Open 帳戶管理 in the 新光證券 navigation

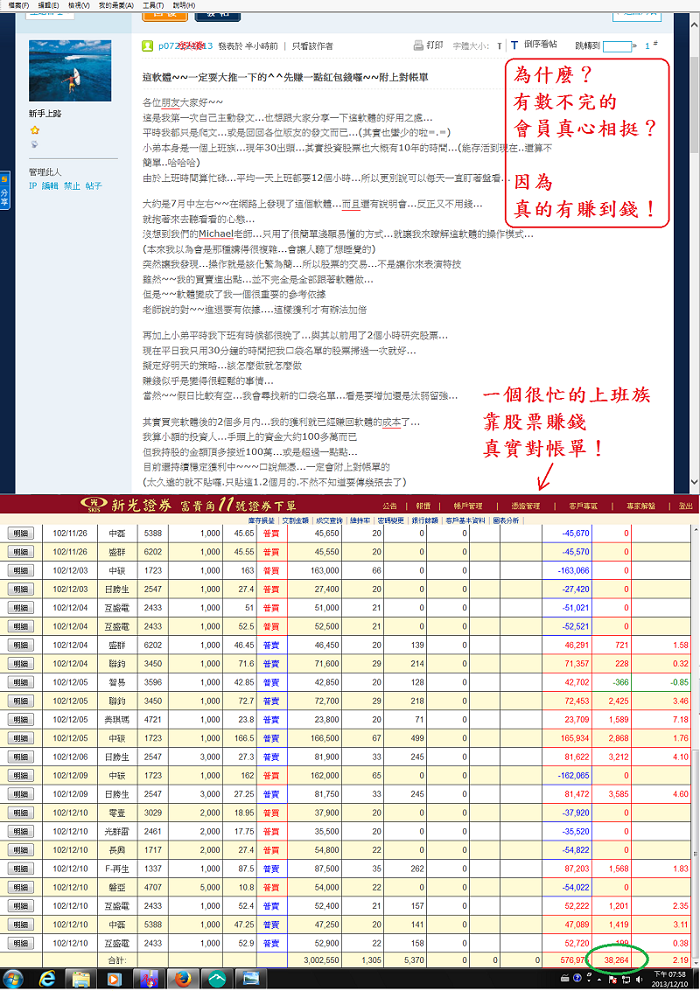click(468, 506)
